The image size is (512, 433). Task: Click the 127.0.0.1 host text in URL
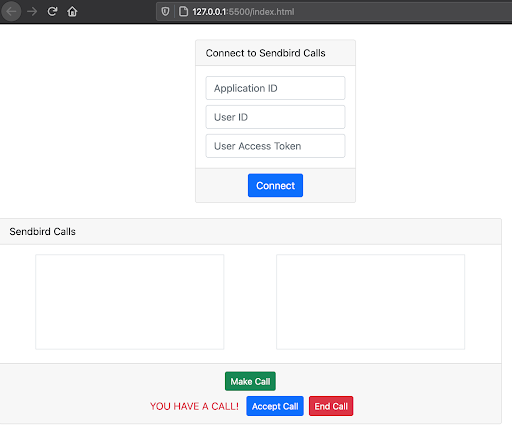click(209, 12)
